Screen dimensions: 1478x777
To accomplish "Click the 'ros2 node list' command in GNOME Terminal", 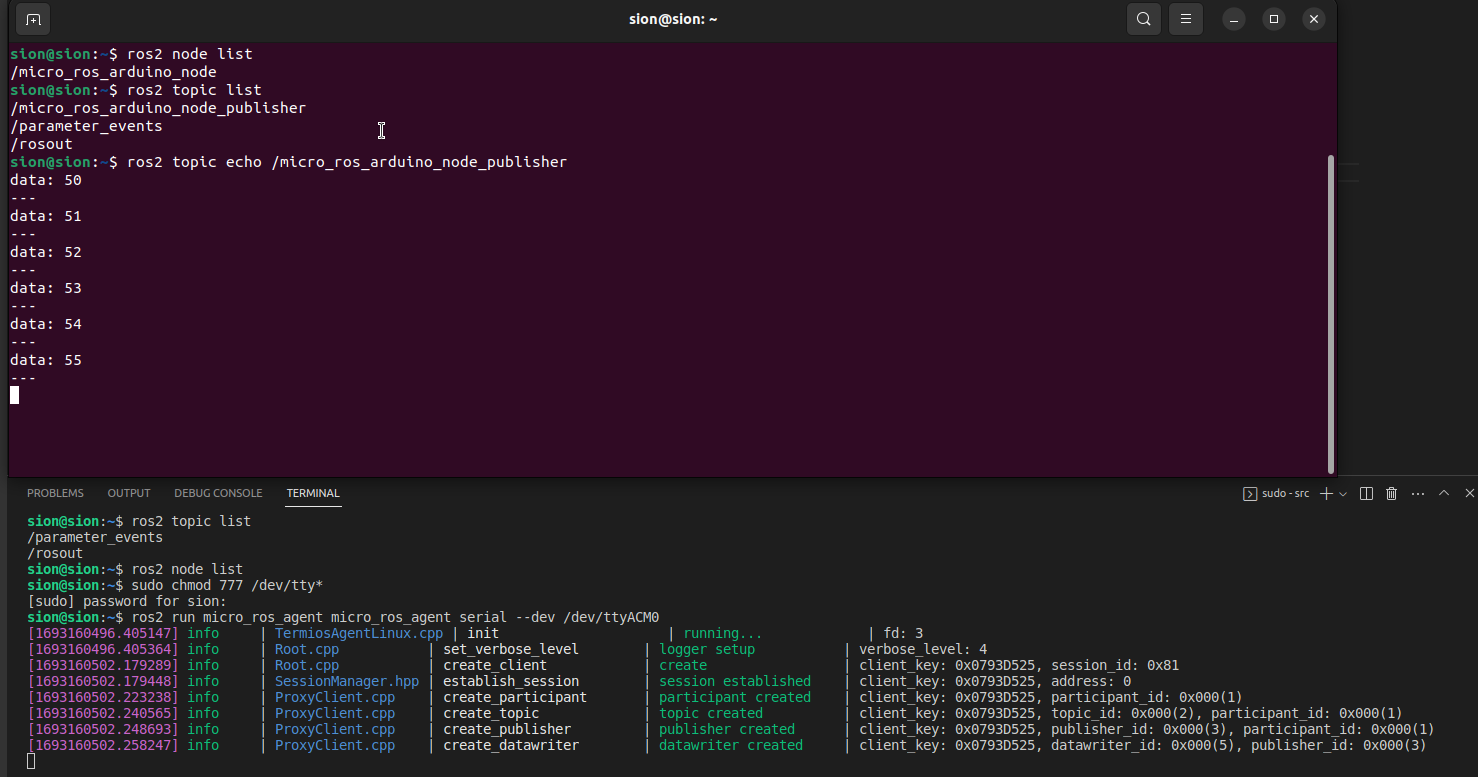I will pyautogui.click(x=190, y=54).
